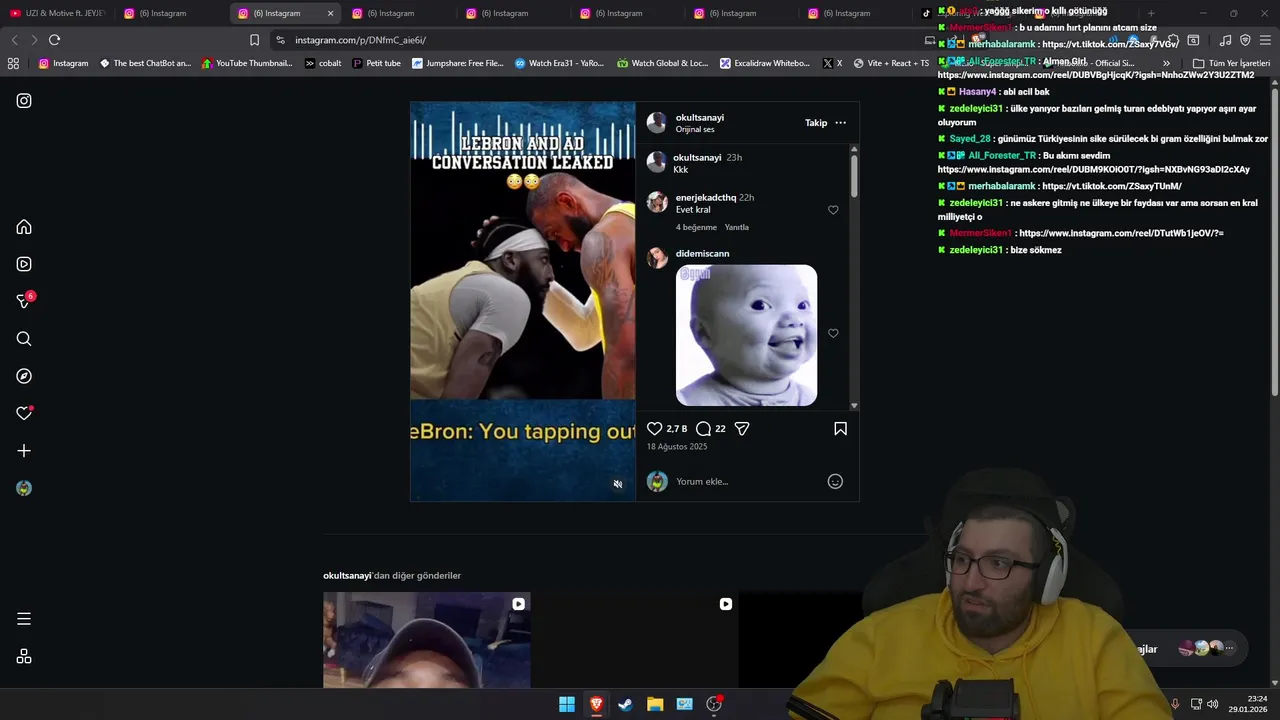Screen dimensions: 1280x720
Task: Open comments via the speech bubble icon
Action: pyautogui.click(x=703, y=428)
